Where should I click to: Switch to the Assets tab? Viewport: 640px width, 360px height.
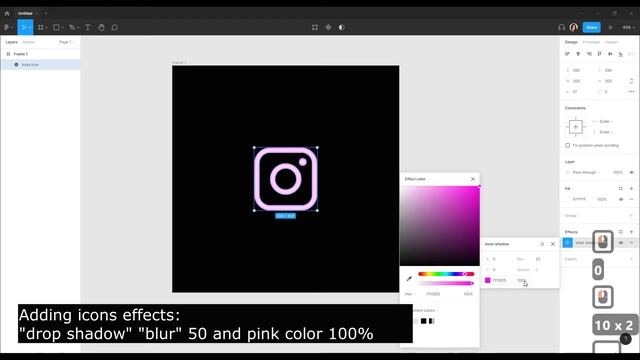click(x=29, y=42)
